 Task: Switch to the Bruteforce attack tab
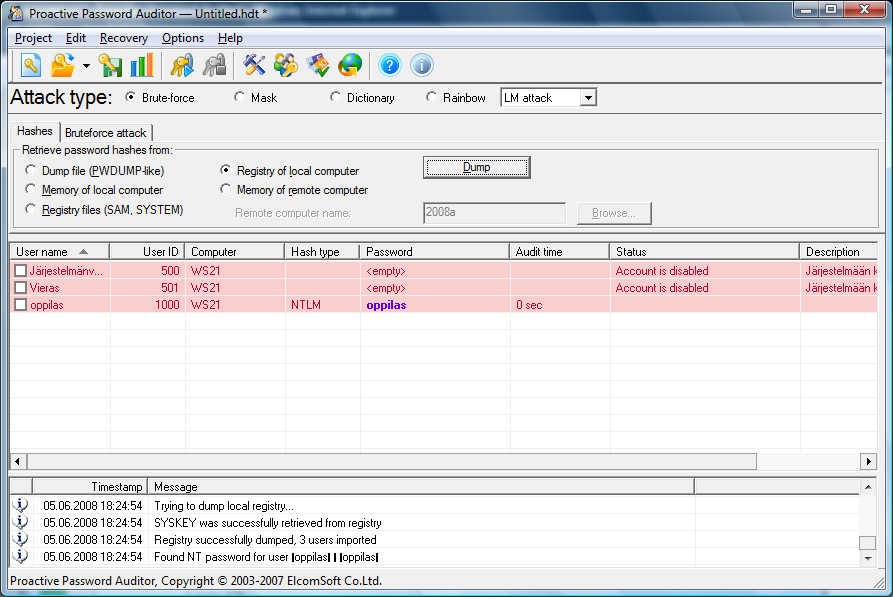[x=105, y=133]
